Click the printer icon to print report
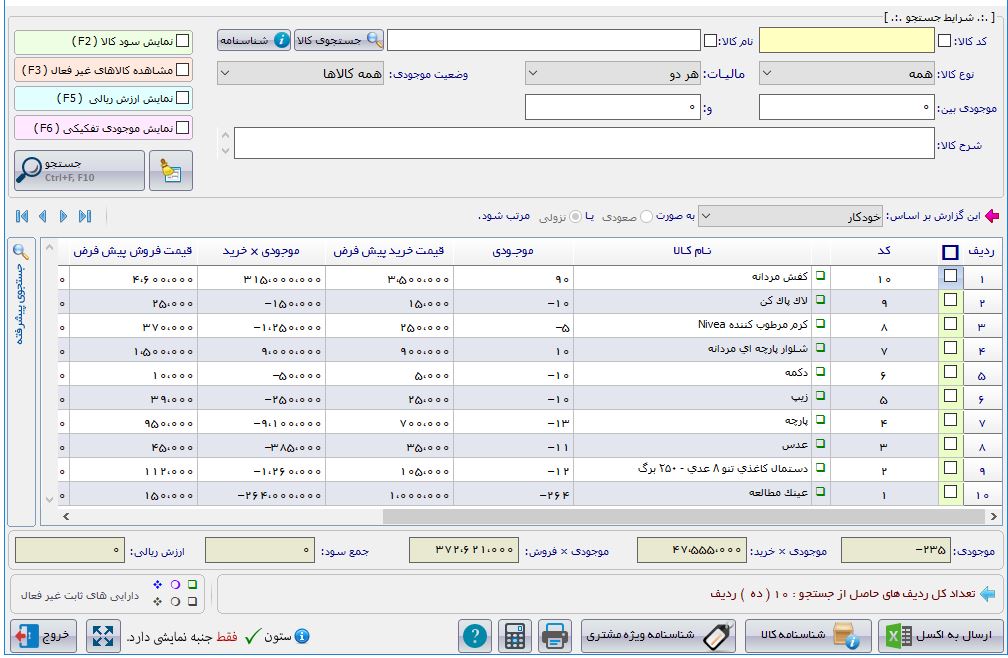Screen dimensions: 1008x658 555,636
